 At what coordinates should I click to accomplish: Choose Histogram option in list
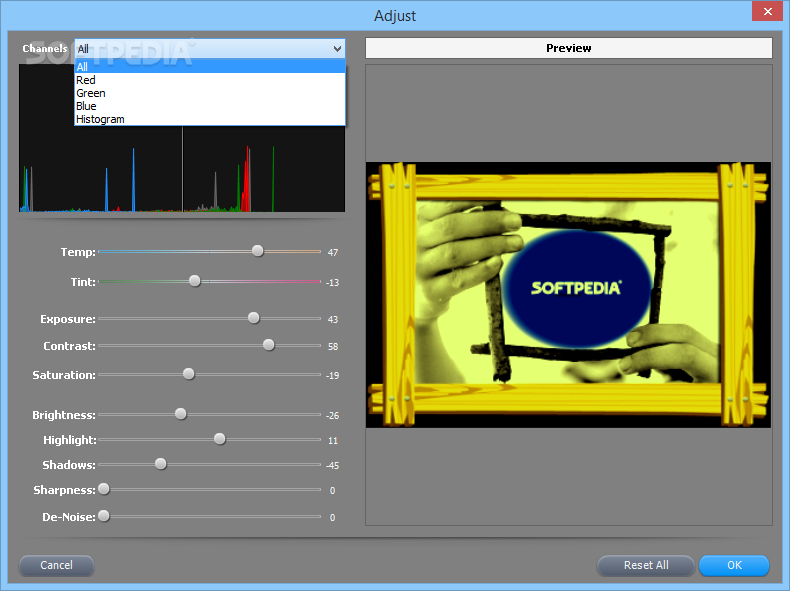[x=210, y=119]
